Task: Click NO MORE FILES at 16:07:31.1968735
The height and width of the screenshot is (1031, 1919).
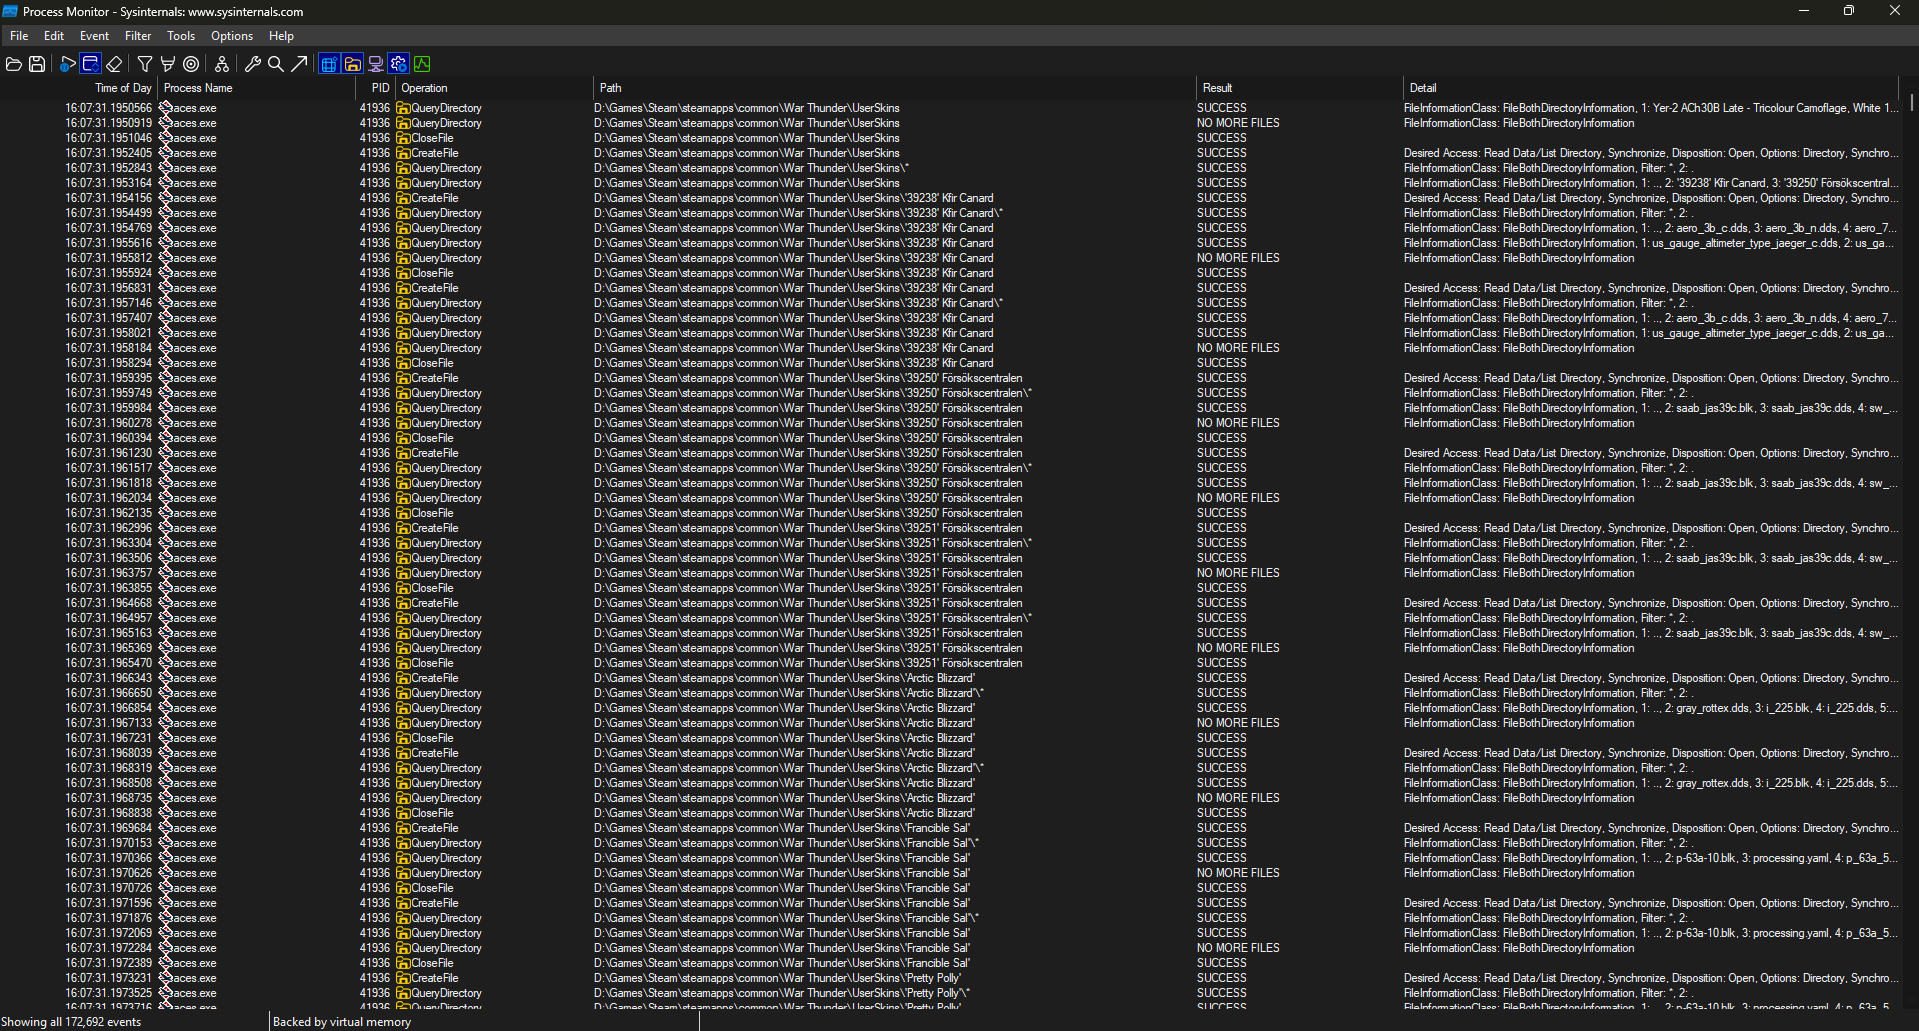Action: point(1238,798)
